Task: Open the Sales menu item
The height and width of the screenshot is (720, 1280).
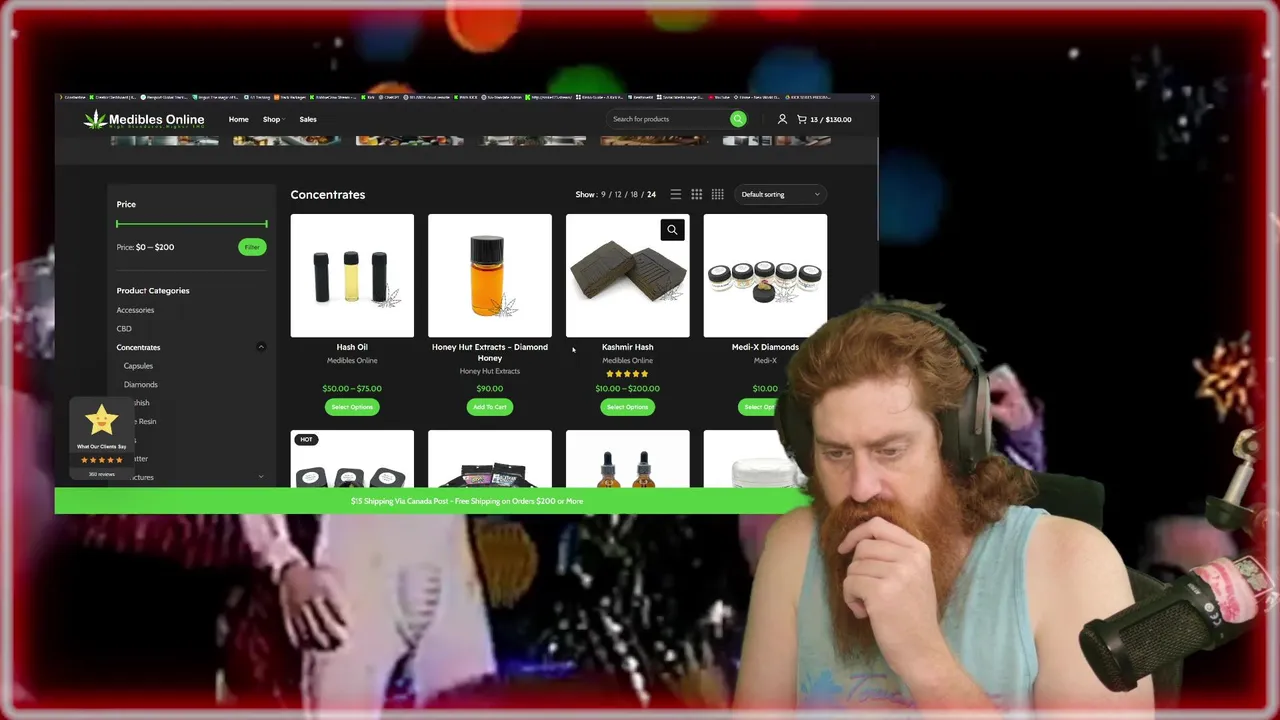Action: click(308, 119)
